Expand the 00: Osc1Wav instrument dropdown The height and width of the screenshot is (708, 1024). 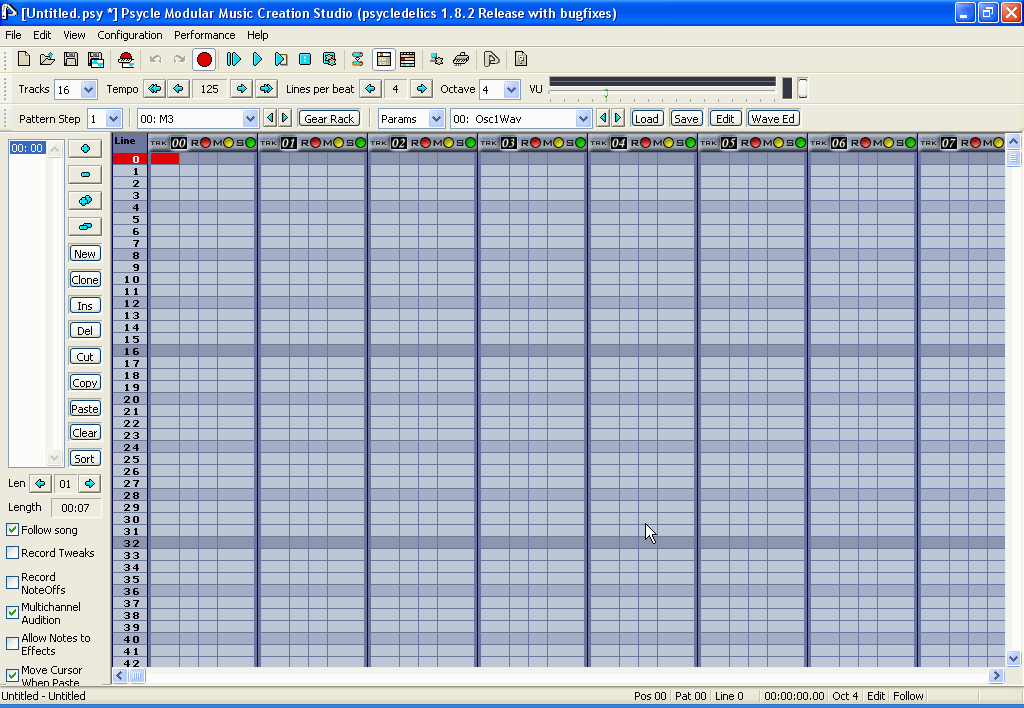[x=583, y=119]
